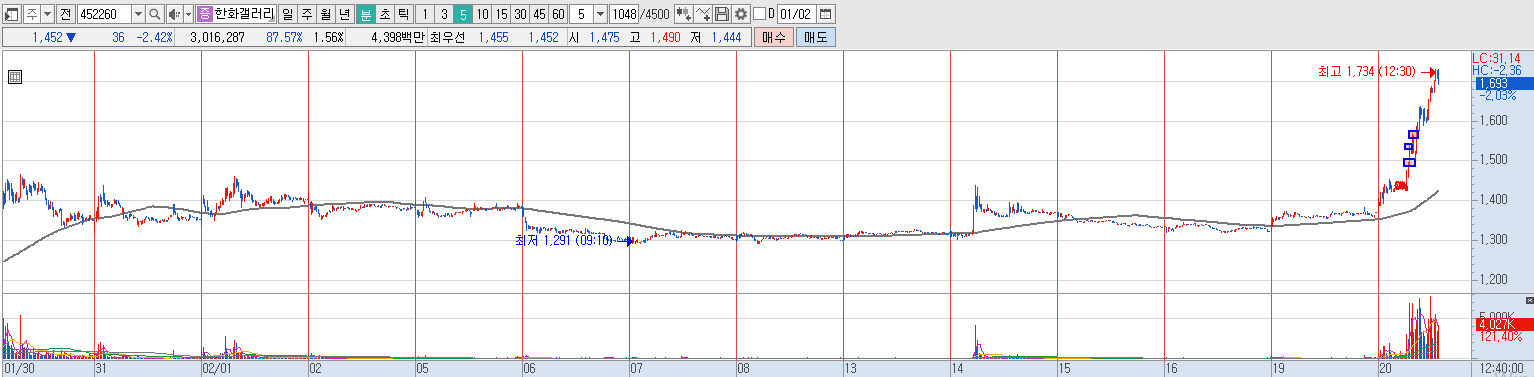This screenshot has height=377, width=1534.
Task: Select the 분 (minute) chart period
Action: click(x=365, y=14)
